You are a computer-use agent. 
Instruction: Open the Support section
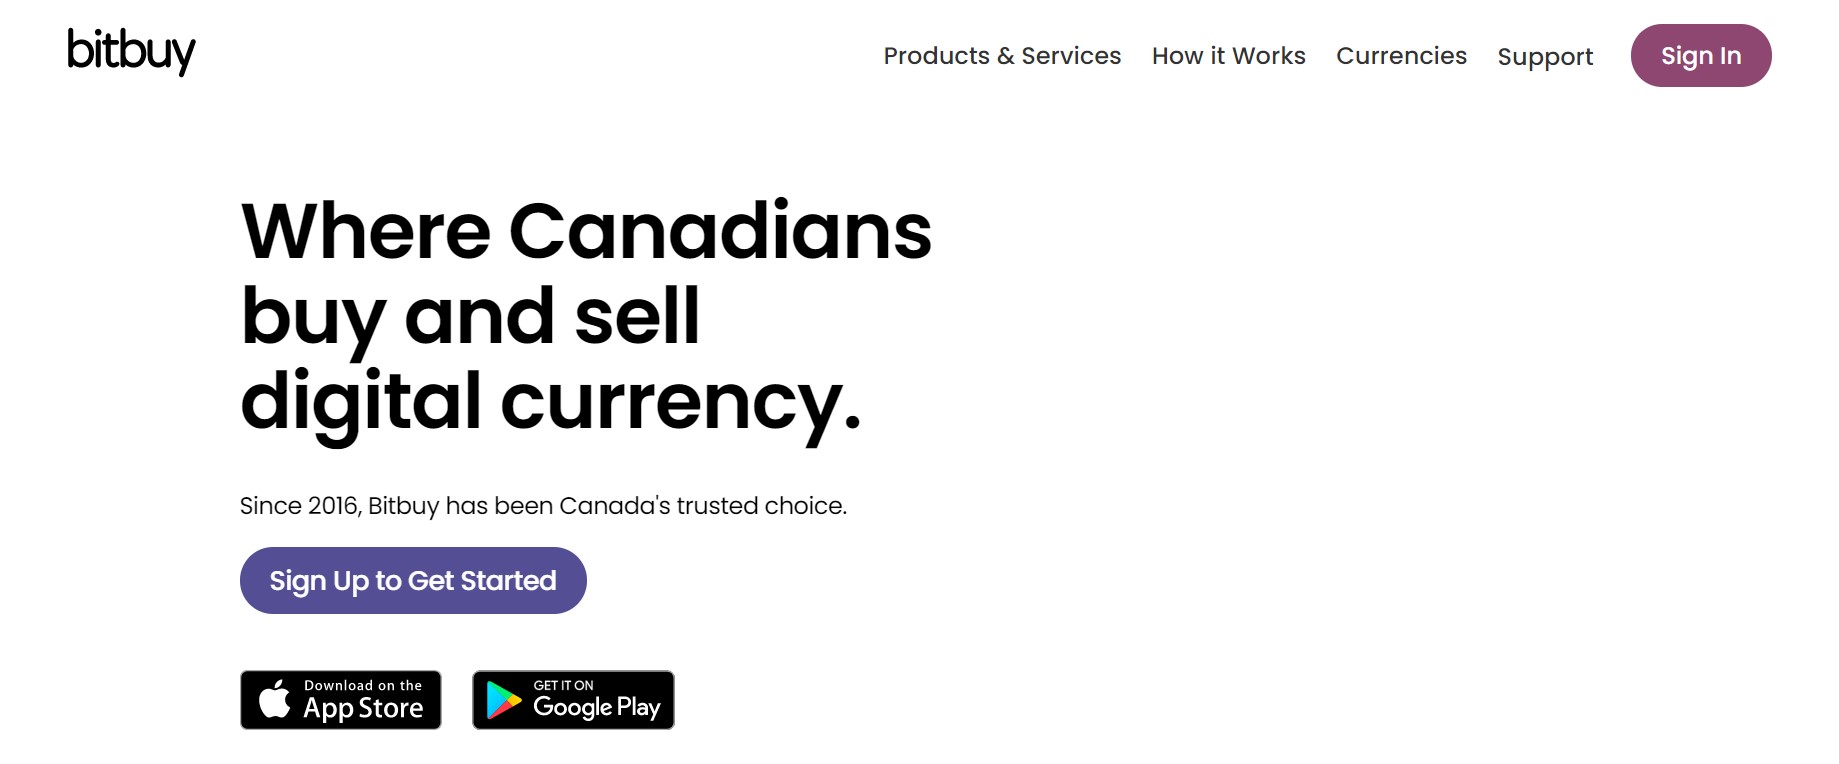tap(1545, 57)
